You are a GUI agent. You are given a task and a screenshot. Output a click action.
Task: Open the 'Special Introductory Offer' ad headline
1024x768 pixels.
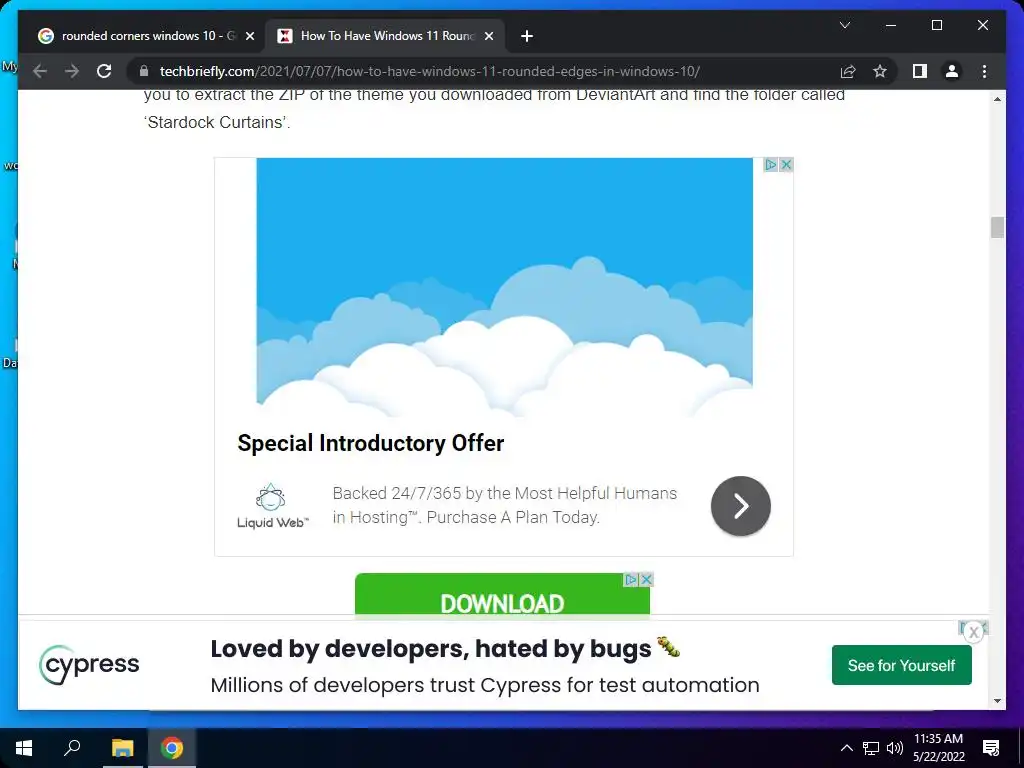tap(370, 443)
